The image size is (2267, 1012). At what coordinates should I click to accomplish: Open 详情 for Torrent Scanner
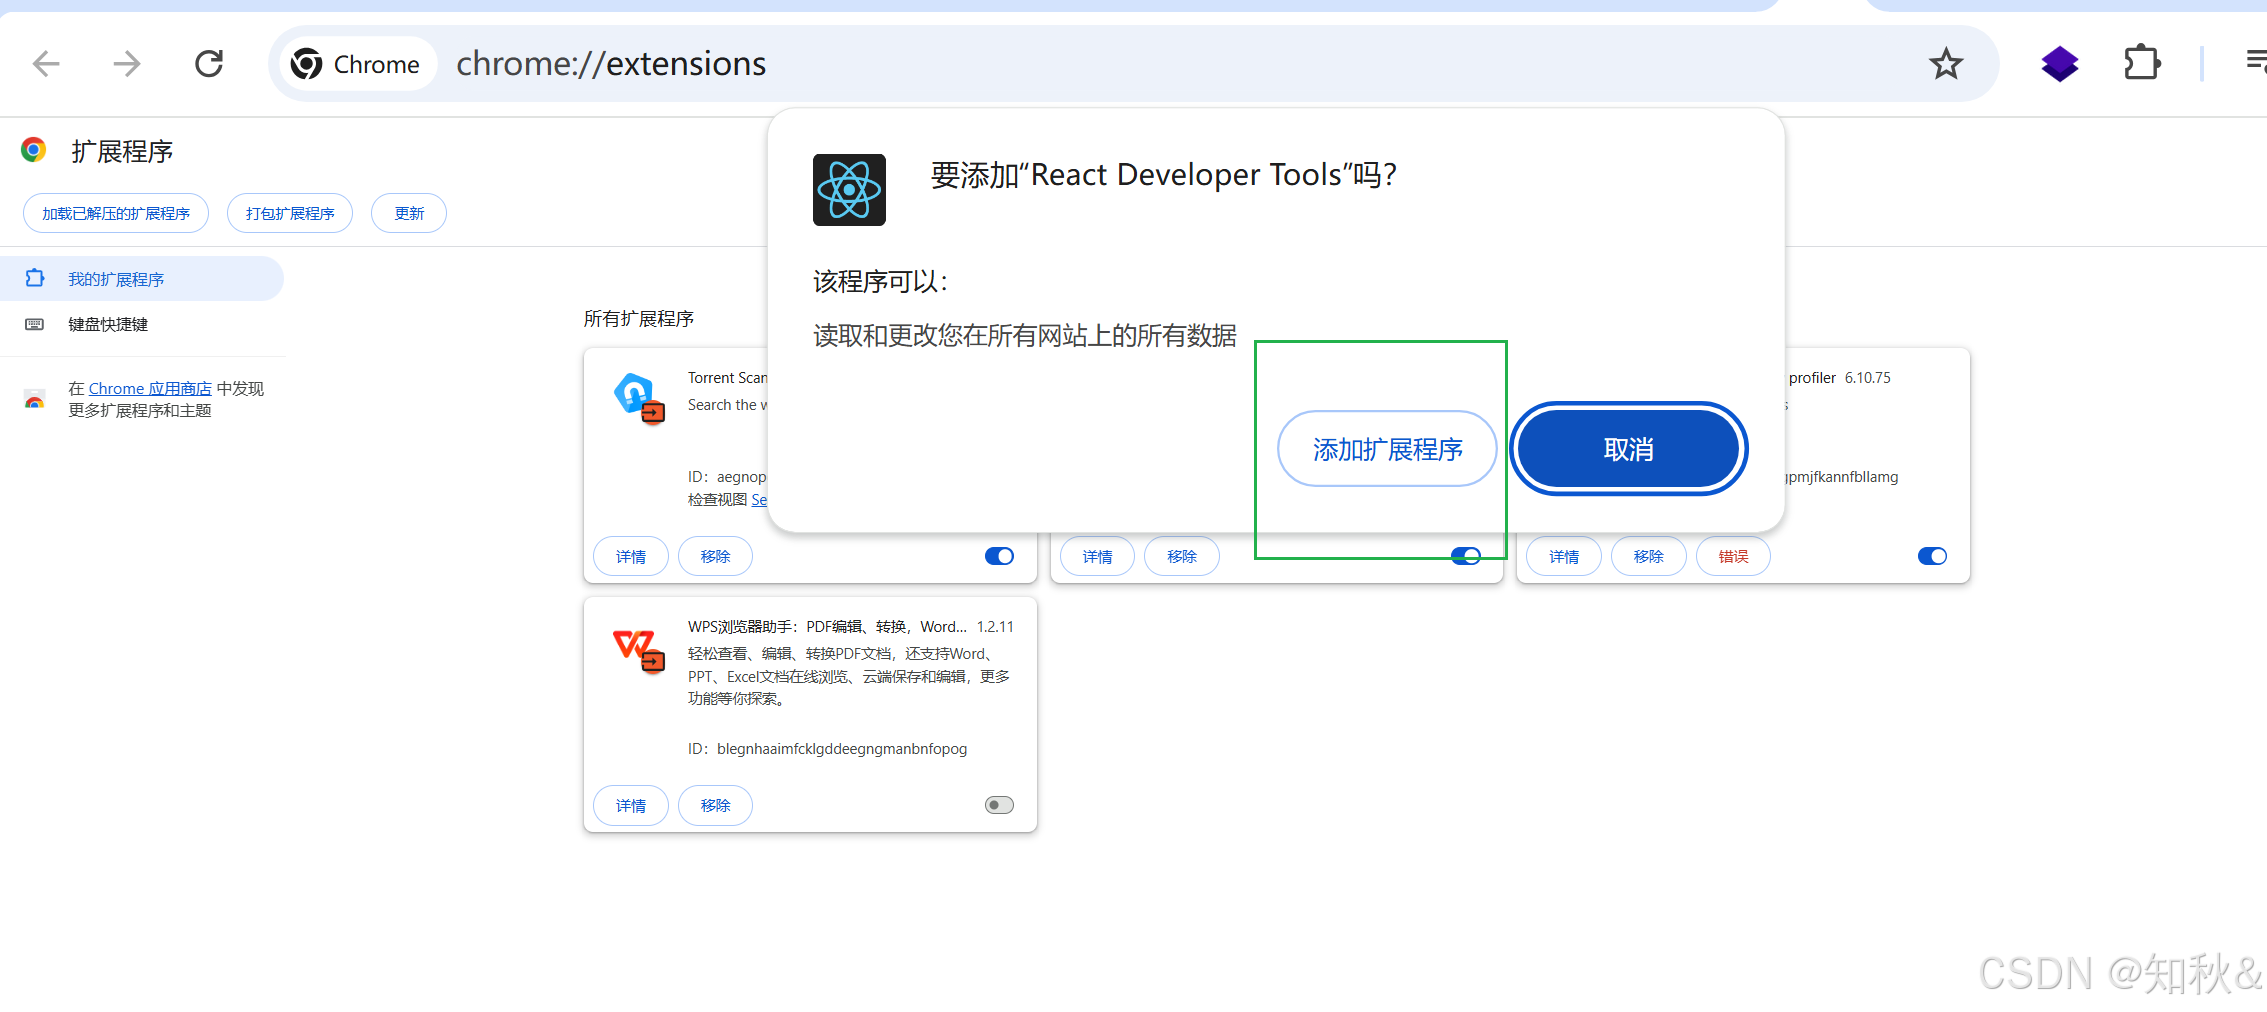pos(631,556)
